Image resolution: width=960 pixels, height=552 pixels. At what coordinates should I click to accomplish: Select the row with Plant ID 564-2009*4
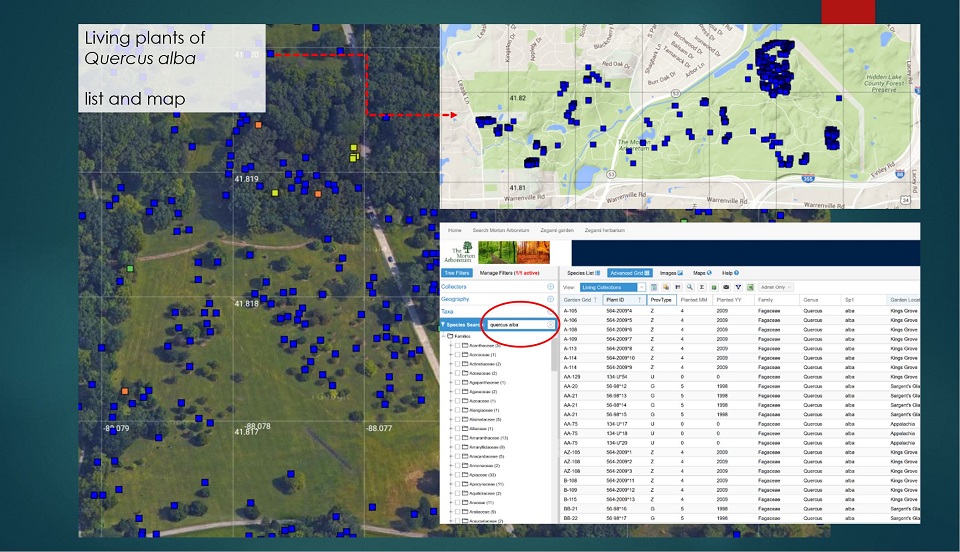740,311
